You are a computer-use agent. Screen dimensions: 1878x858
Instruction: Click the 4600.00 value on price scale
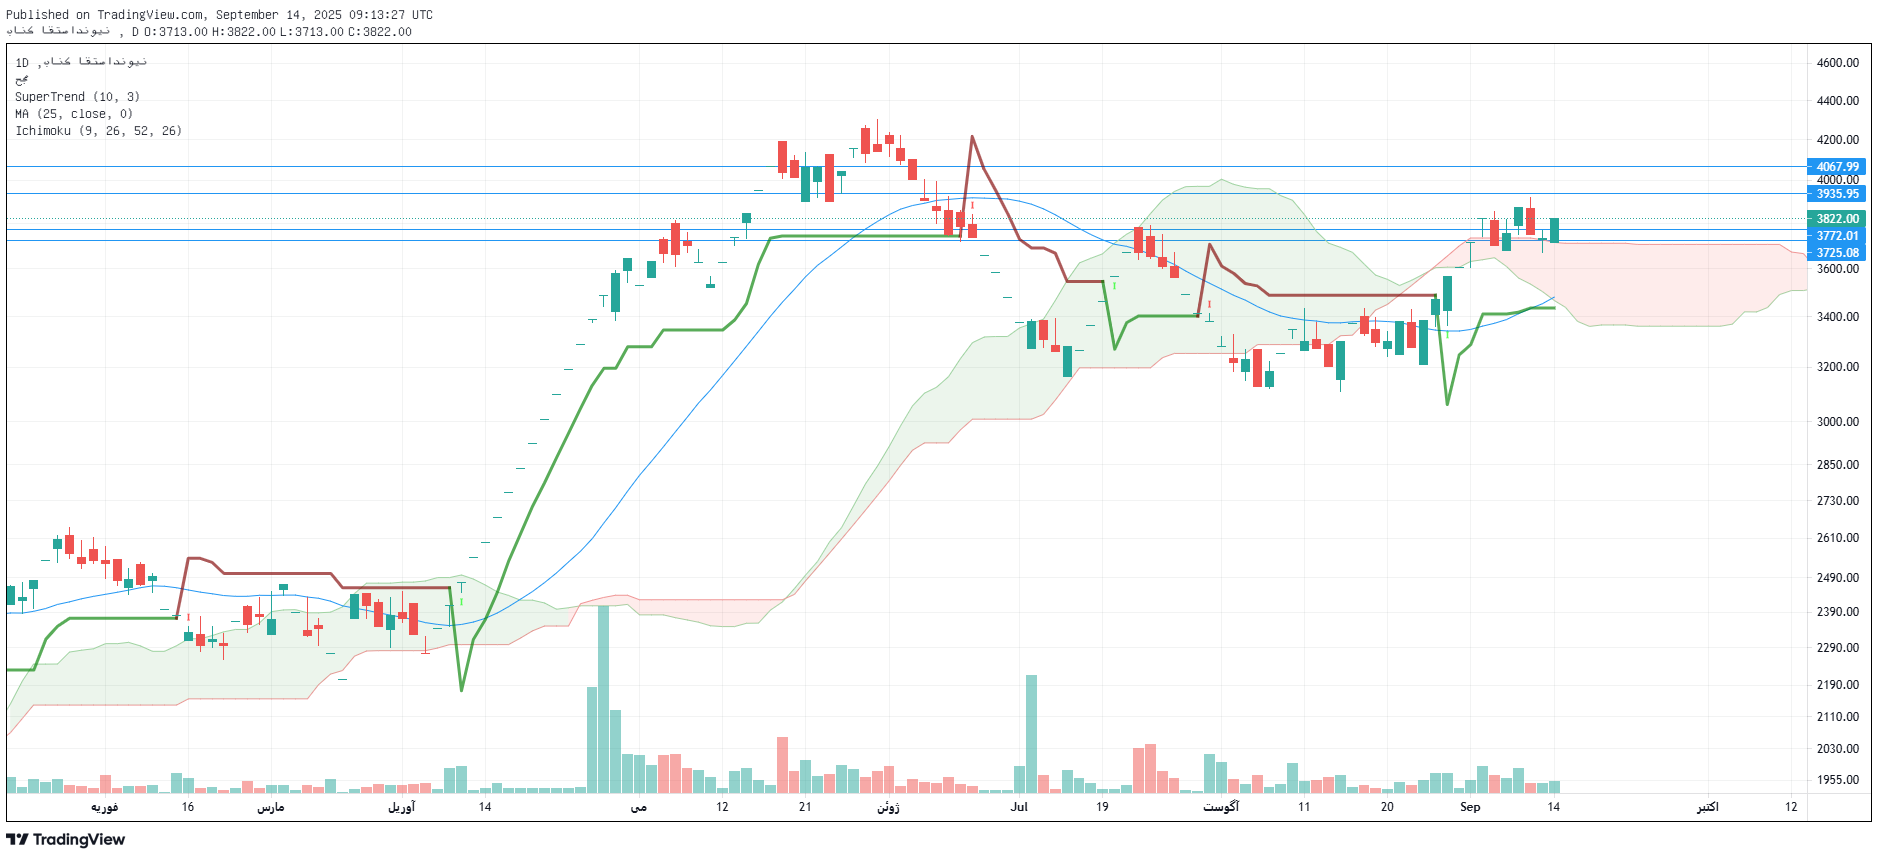point(1837,63)
